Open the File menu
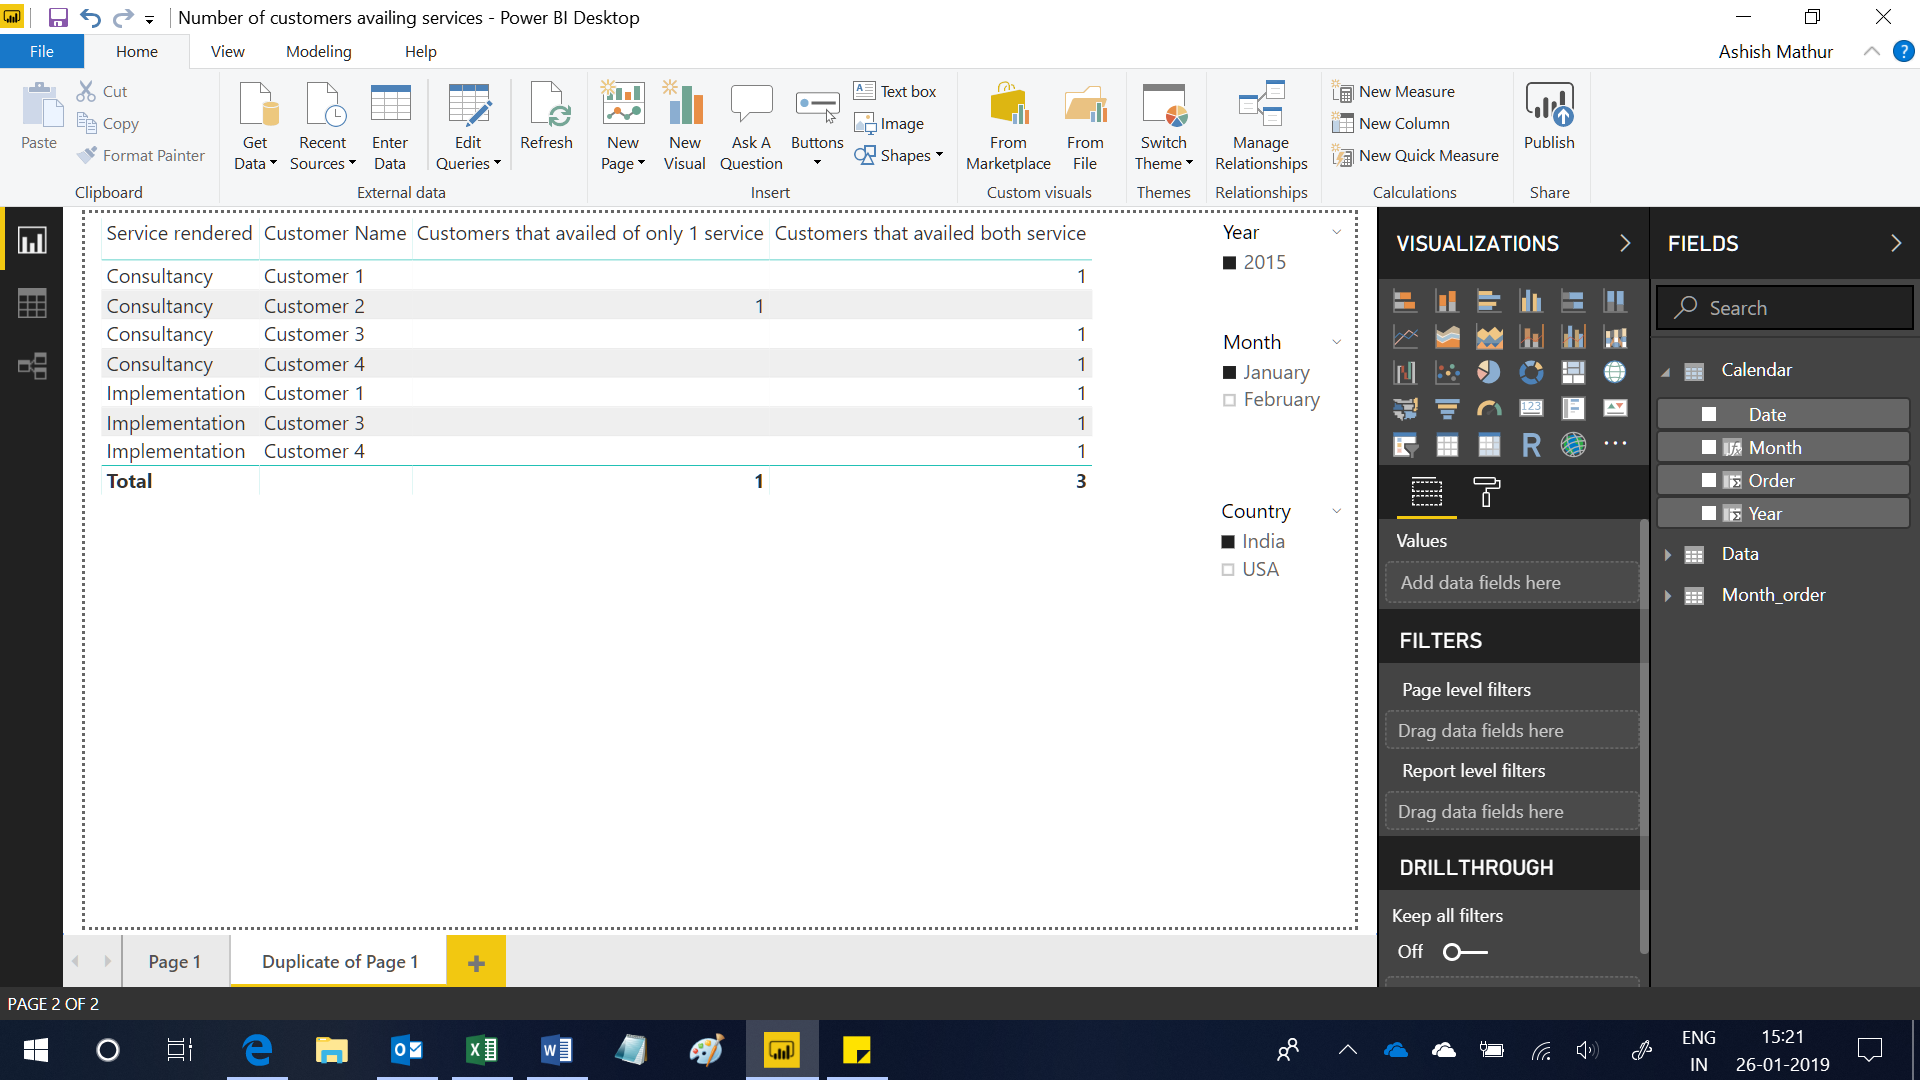Image resolution: width=1920 pixels, height=1080 pixels. tap(42, 51)
